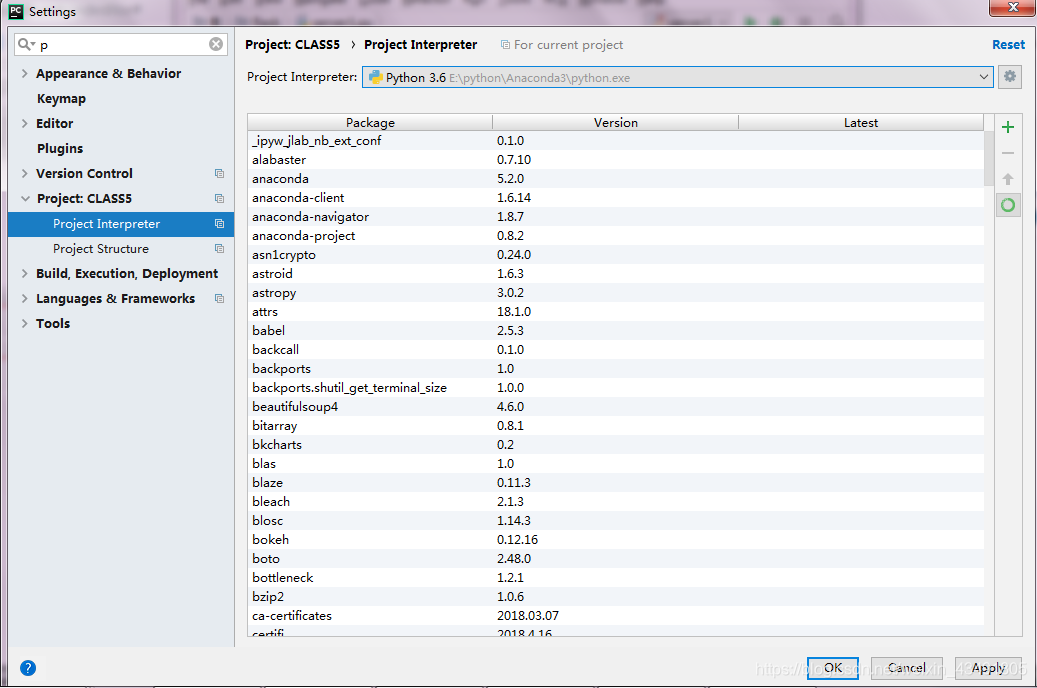Expand Appearance & Behavior section
Image resolution: width=1037 pixels, height=688 pixels.
pyautogui.click(x=24, y=73)
